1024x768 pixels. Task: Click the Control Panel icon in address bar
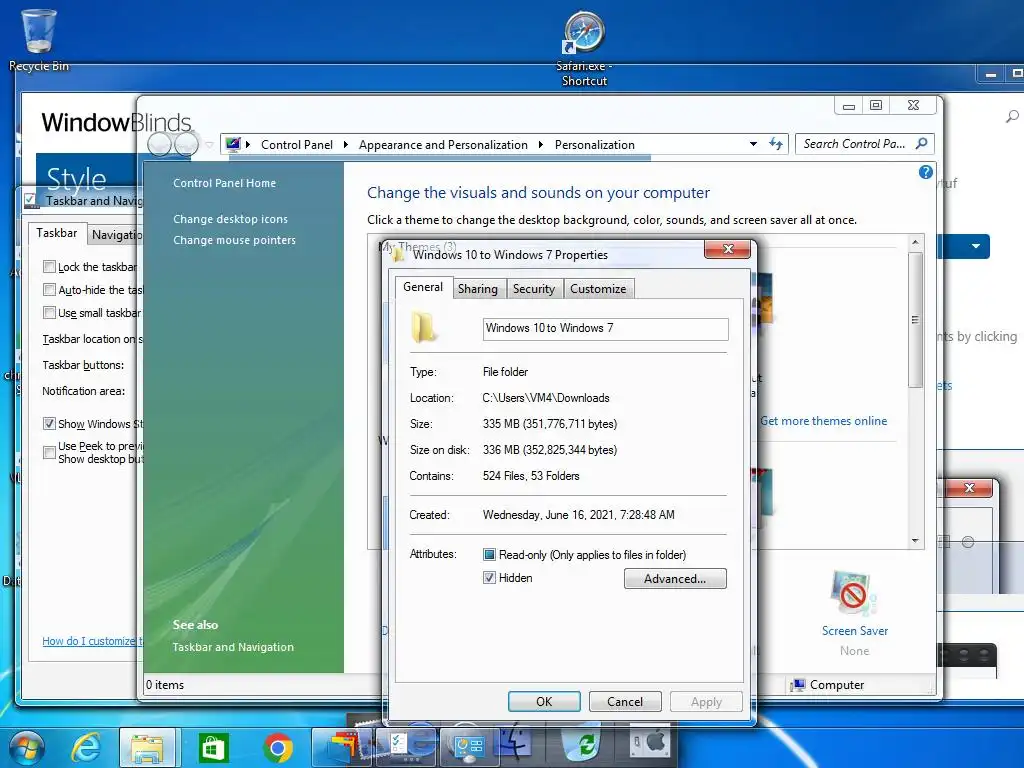point(233,144)
